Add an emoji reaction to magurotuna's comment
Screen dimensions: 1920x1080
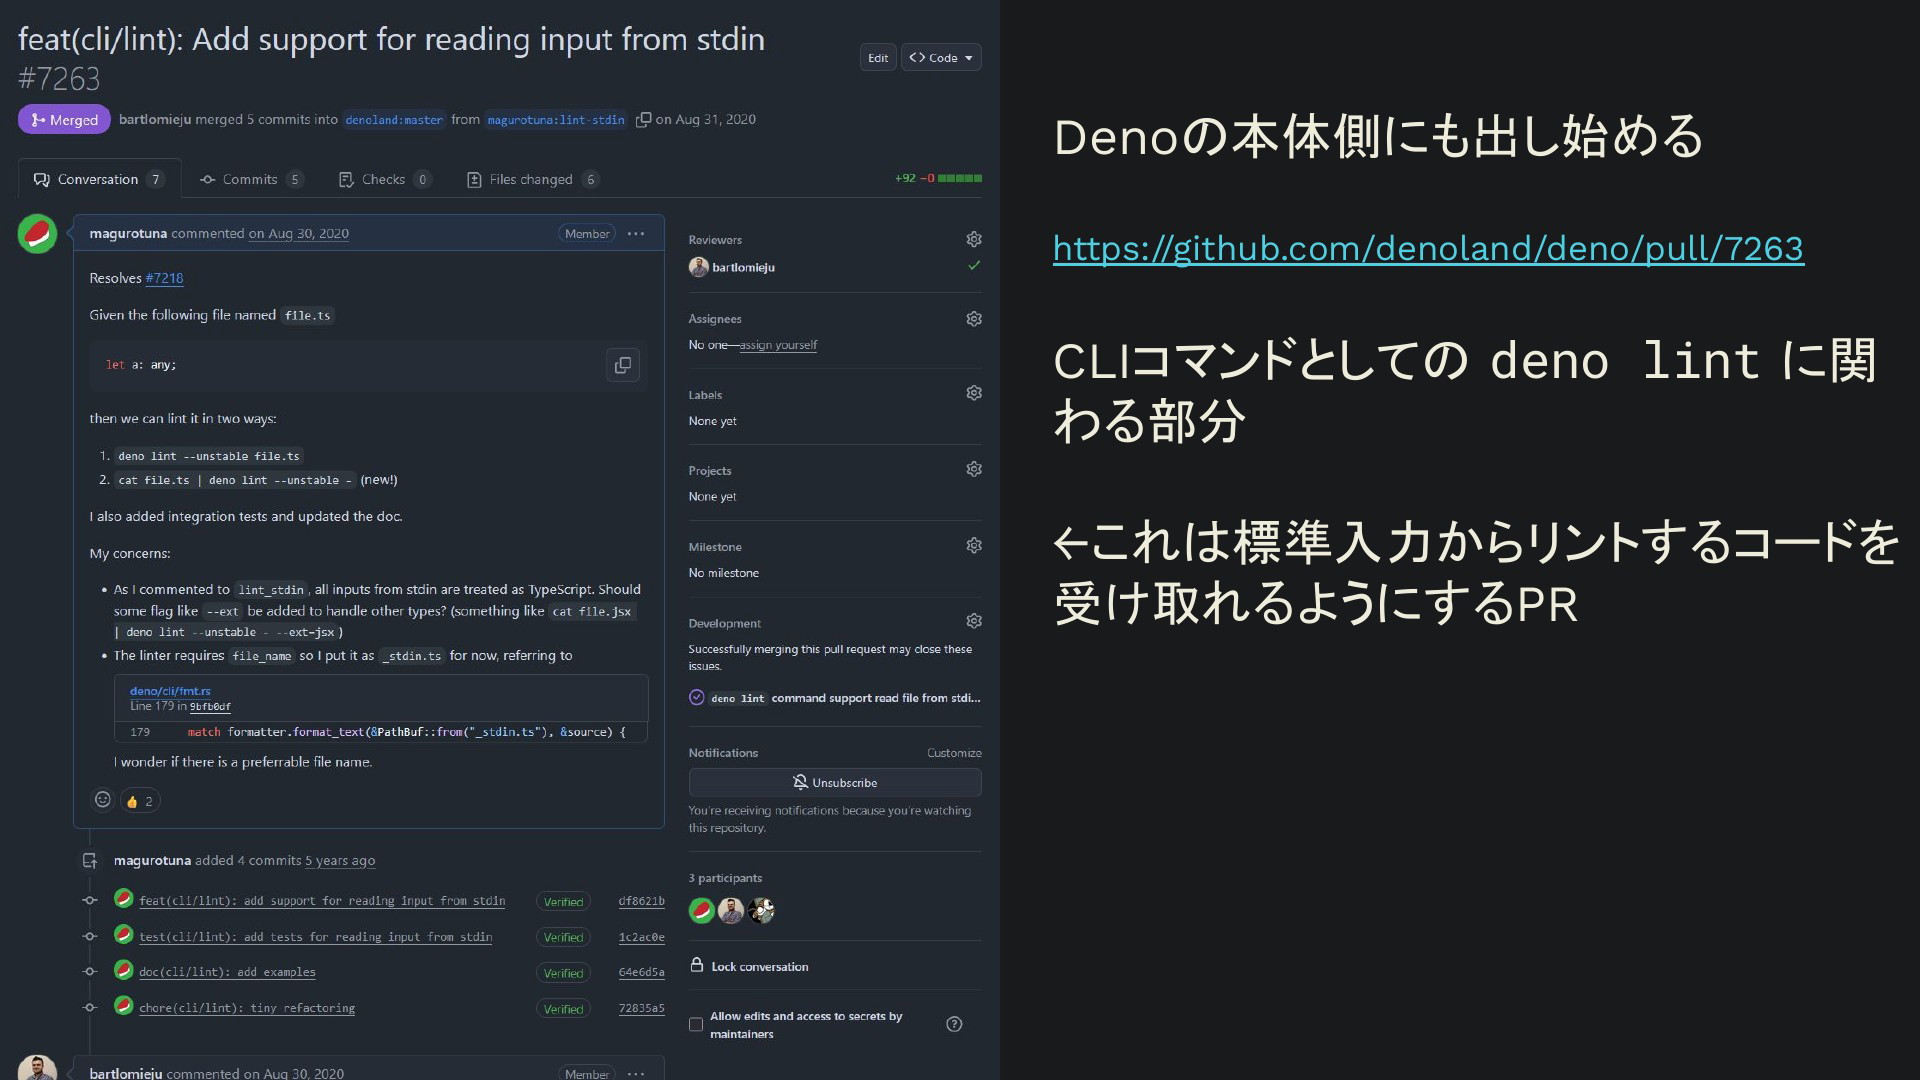point(102,800)
